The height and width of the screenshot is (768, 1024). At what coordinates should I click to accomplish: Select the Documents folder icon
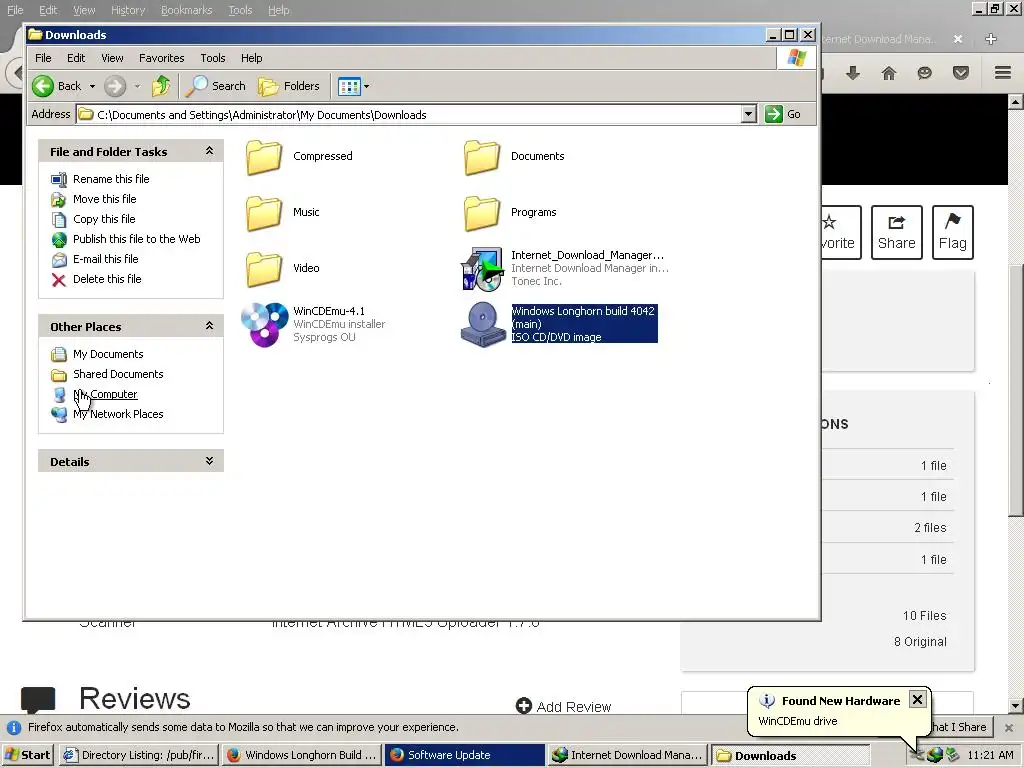tap(482, 157)
